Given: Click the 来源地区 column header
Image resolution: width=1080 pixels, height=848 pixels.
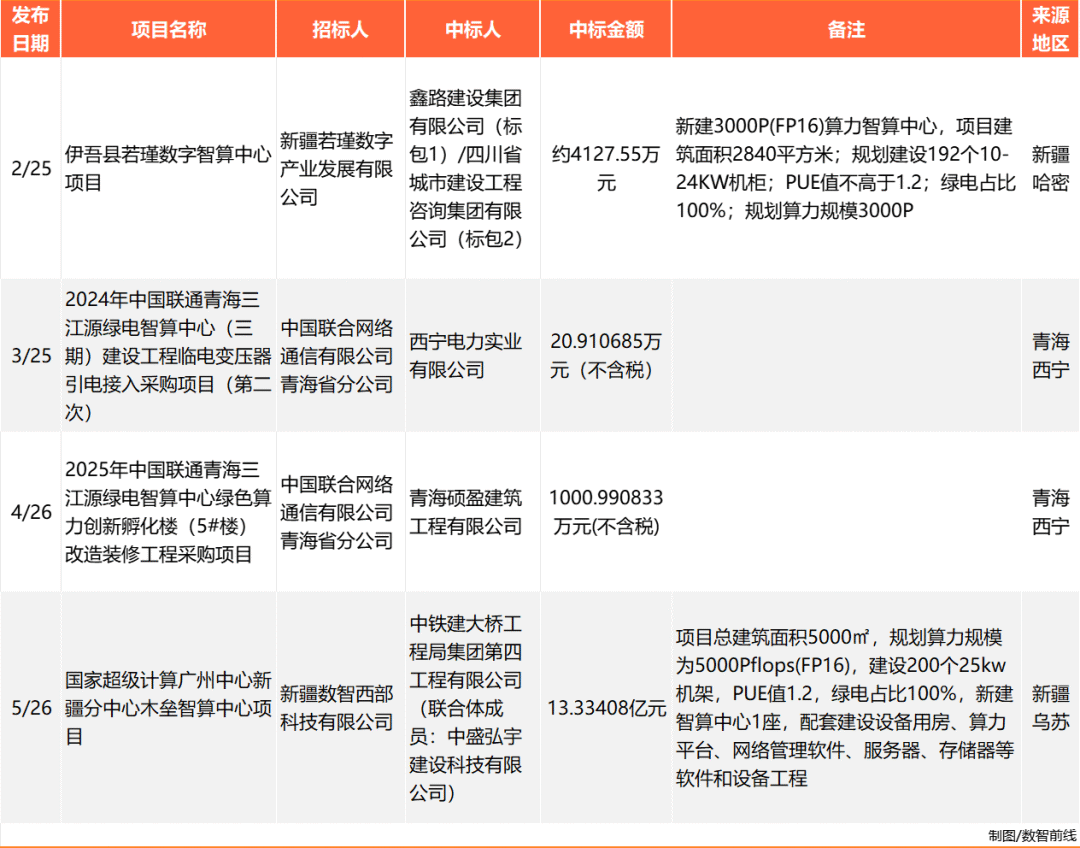Looking at the screenshot, I should [x=1050, y=30].
